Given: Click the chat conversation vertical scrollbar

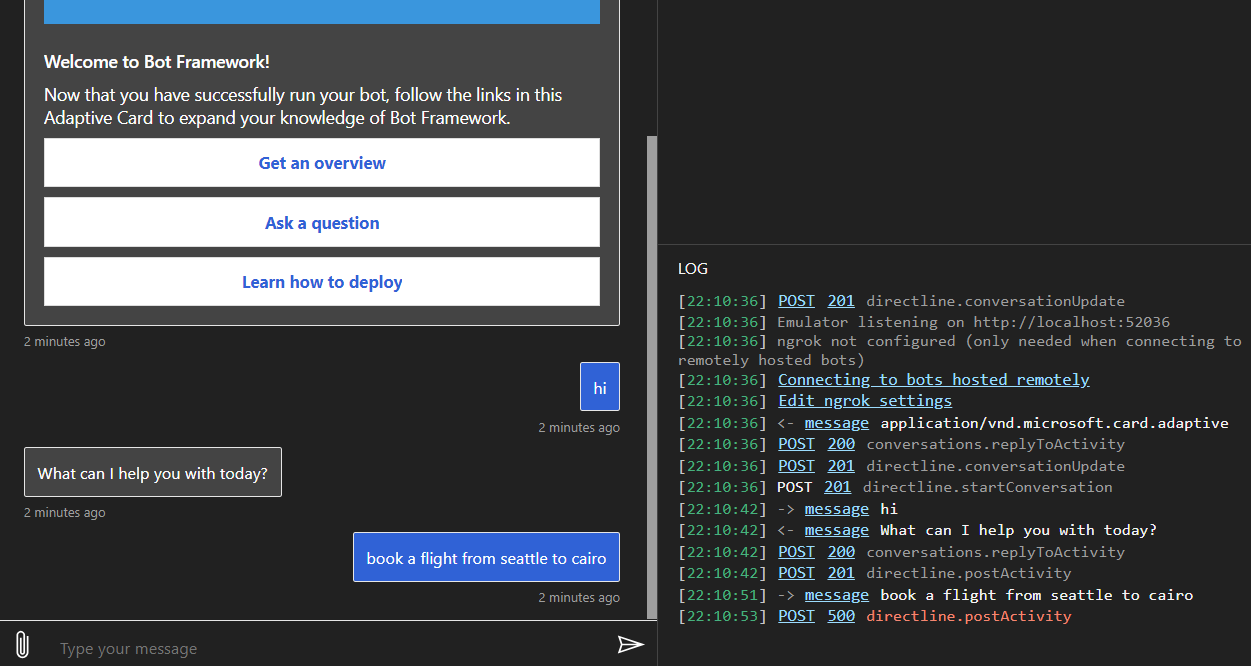Looking at the screenshot, I should (x=652, y=376).
